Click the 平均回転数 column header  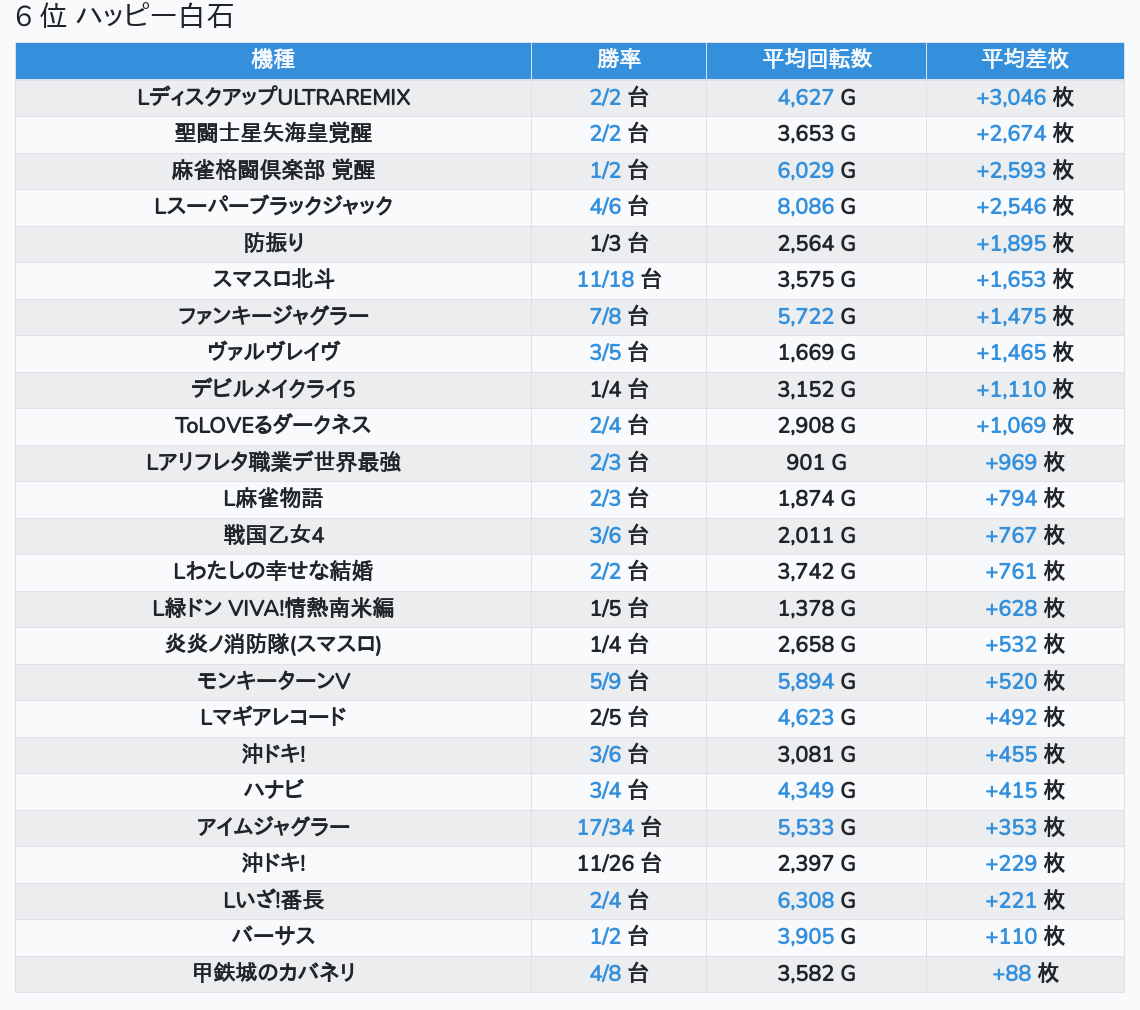pyautogui.click(x=816, y=60)
